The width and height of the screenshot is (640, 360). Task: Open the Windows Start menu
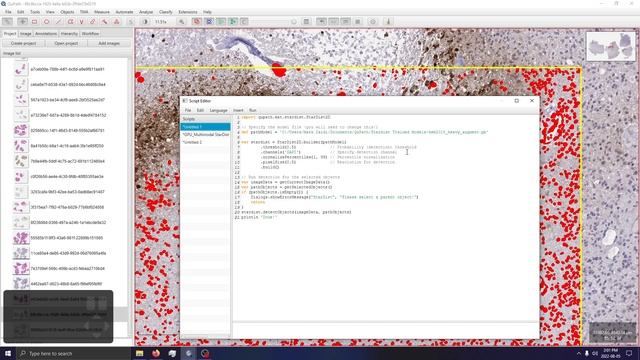point(8,353)
